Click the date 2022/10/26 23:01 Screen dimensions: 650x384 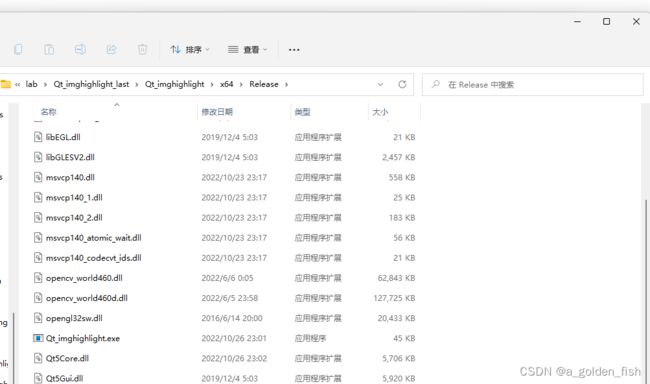(x=234, y=338)
